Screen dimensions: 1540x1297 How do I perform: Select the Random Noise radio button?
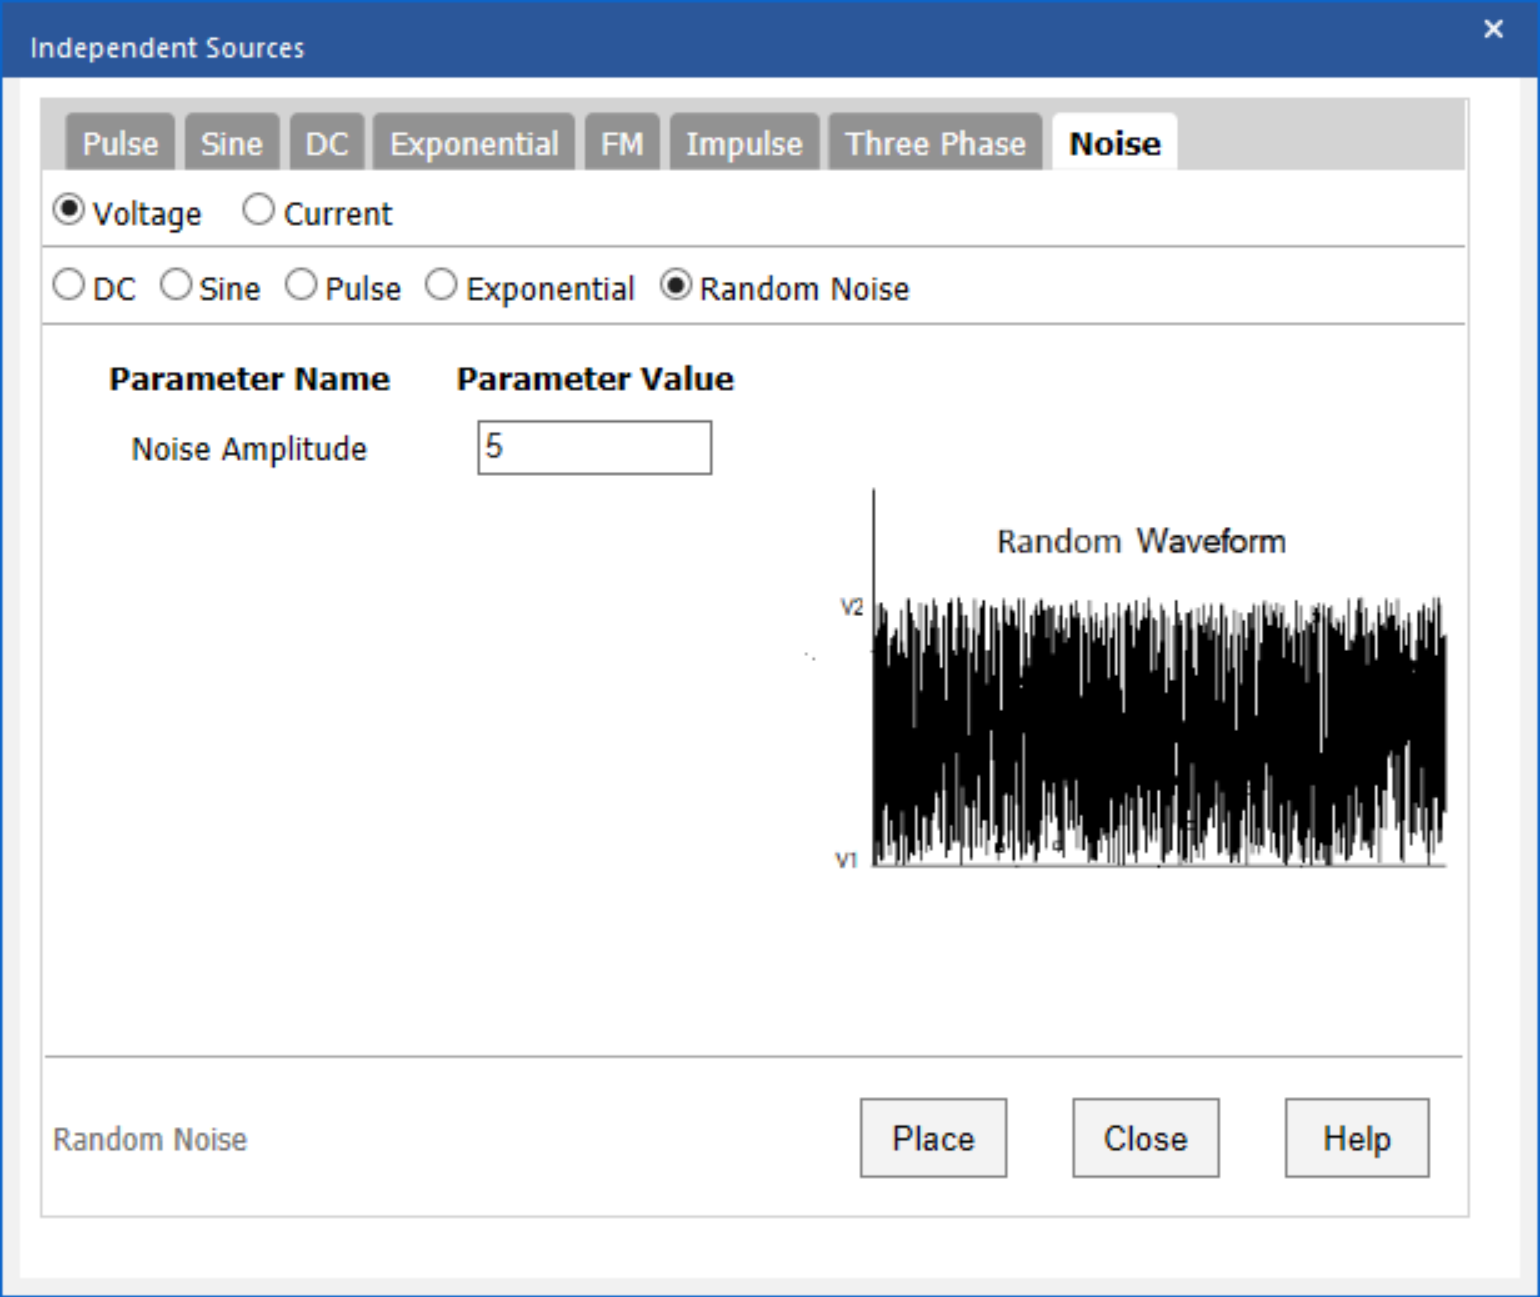pos(677,285)
